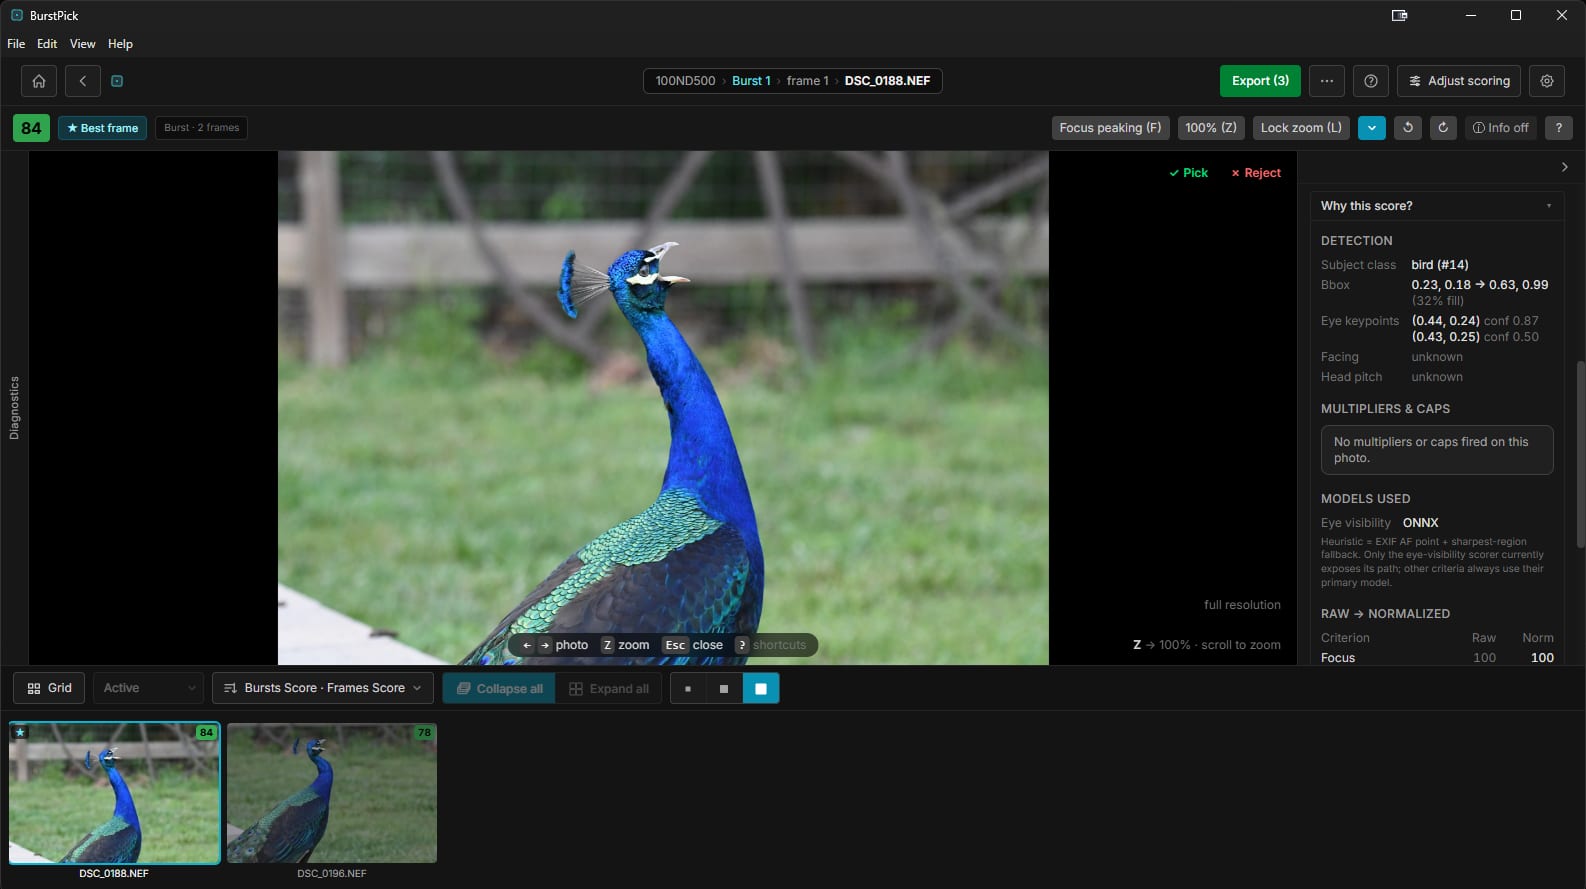Select the largest thumbnail size option
This screenshot has height=889, width=1586.
(761, 688)
